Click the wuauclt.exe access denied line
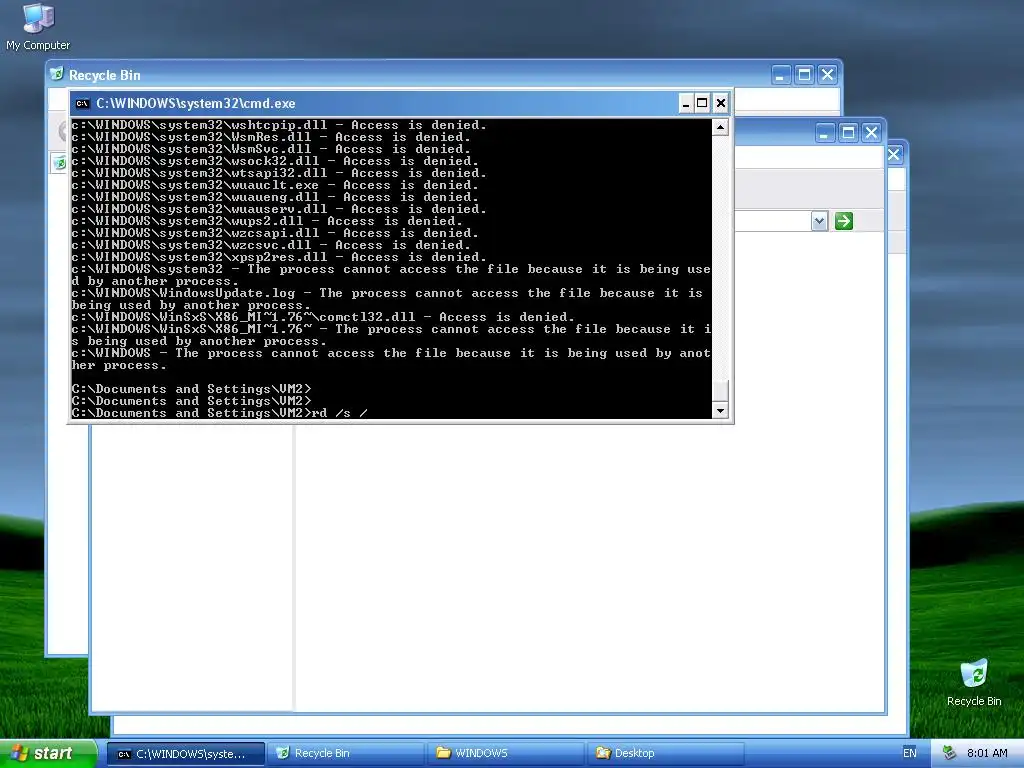The image size is (1024, 768). click(275, 185)
